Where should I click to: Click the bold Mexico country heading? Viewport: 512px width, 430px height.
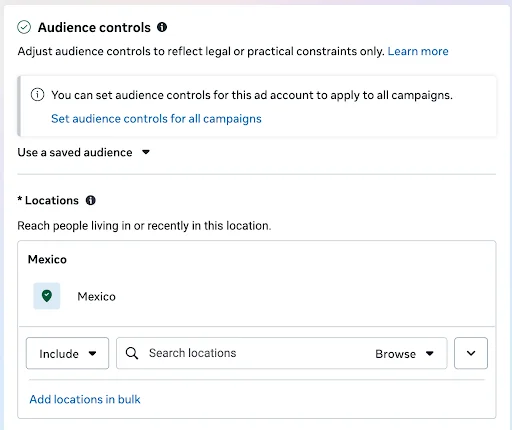click(47, 259)
